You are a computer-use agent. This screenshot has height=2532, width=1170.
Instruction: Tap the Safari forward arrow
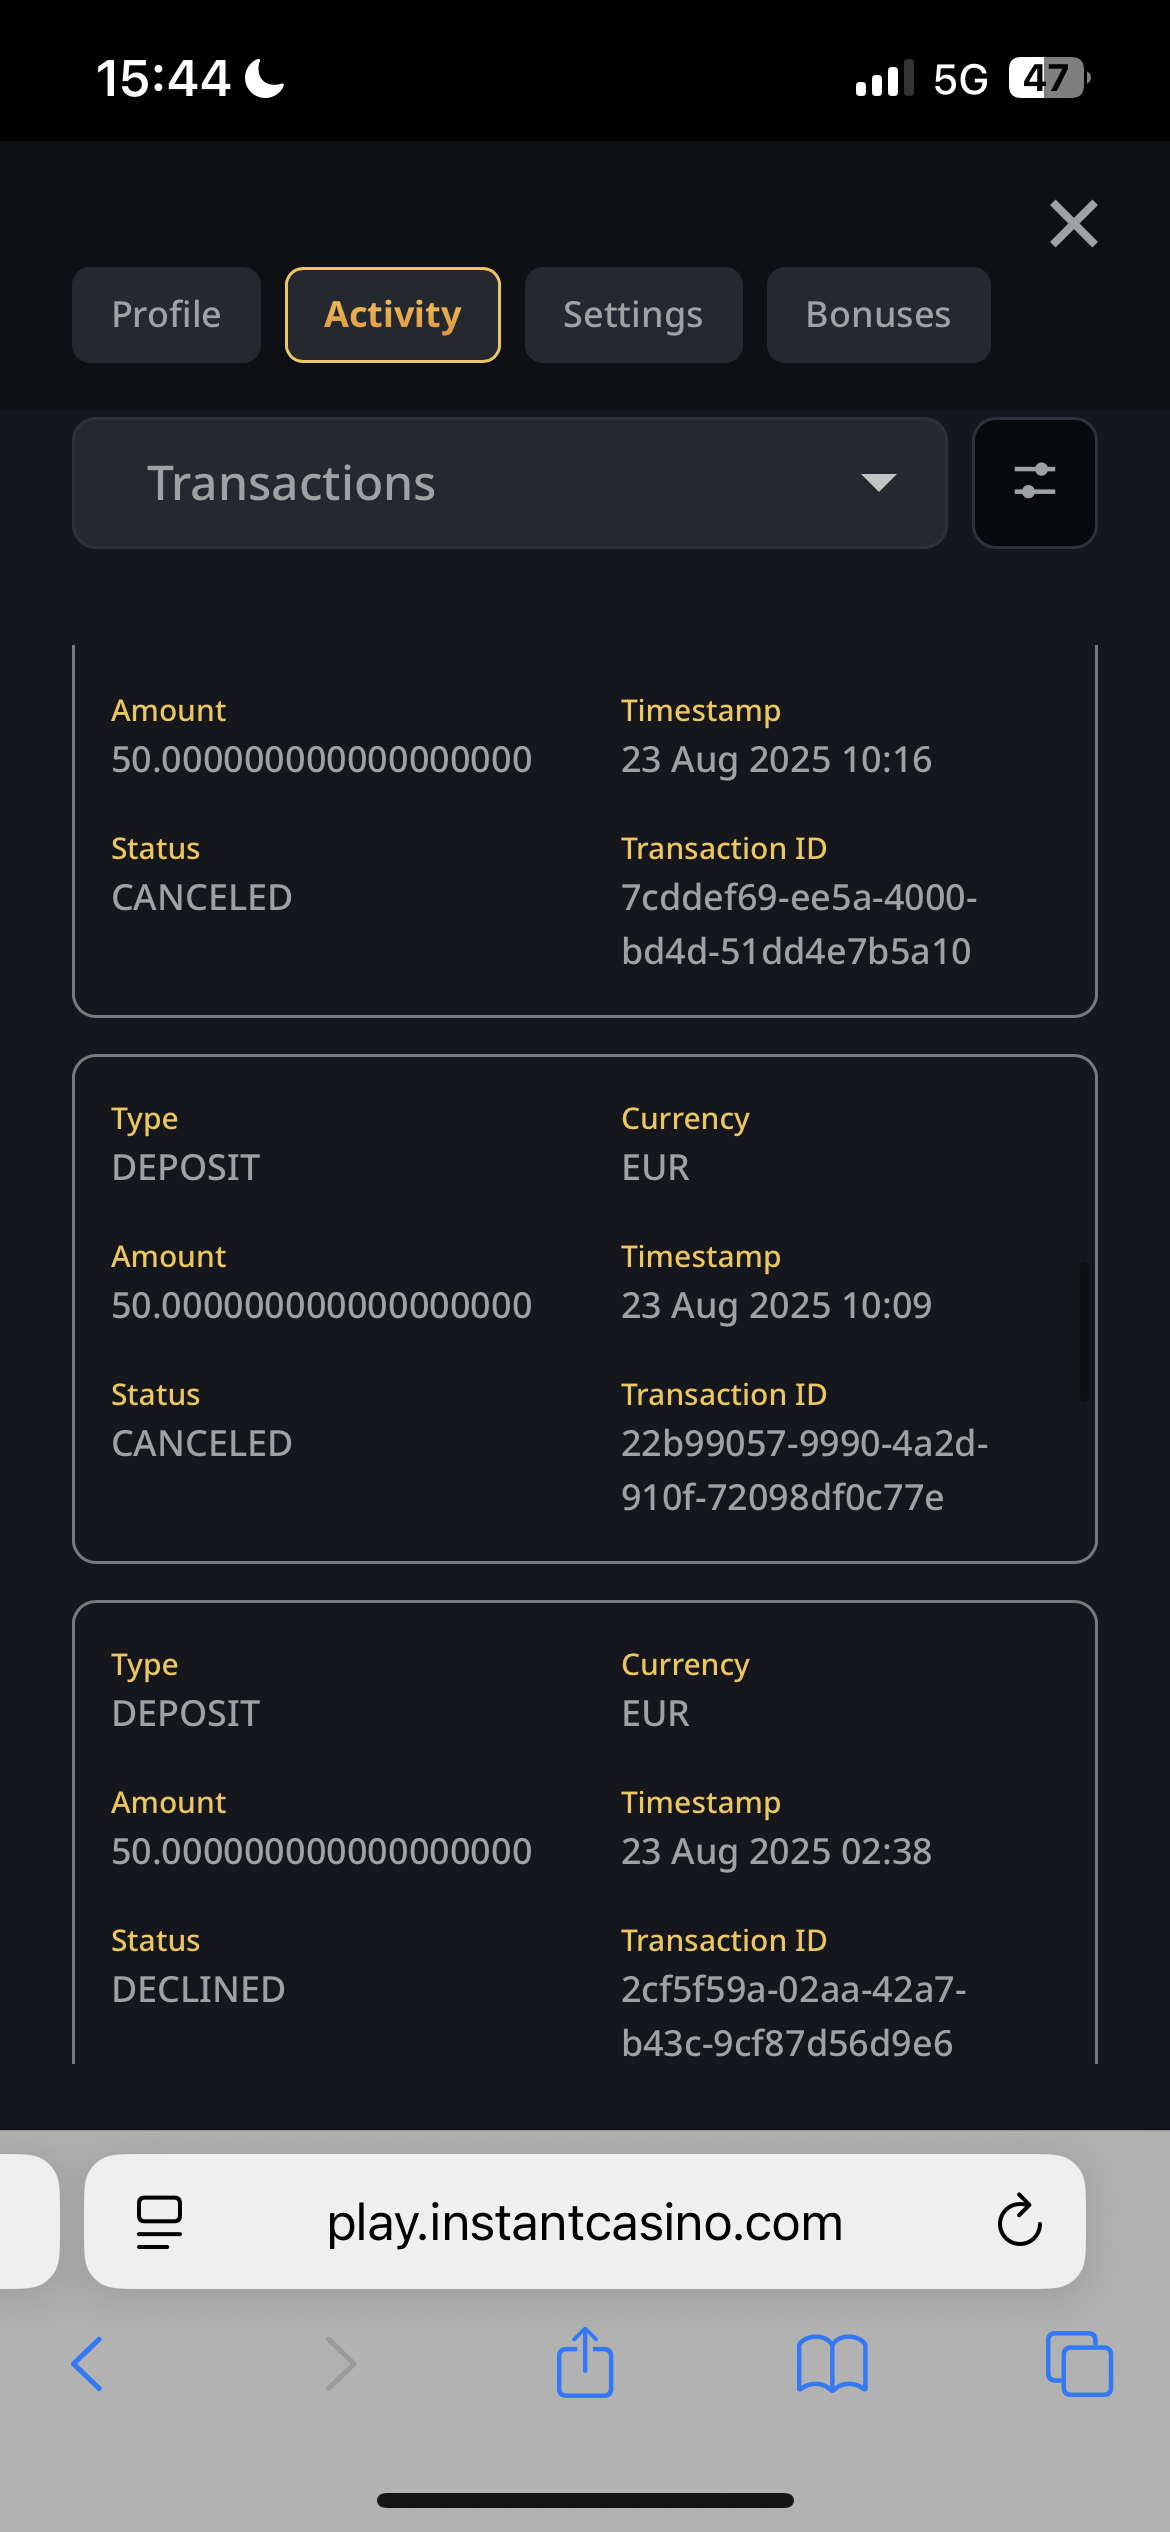341,2364
